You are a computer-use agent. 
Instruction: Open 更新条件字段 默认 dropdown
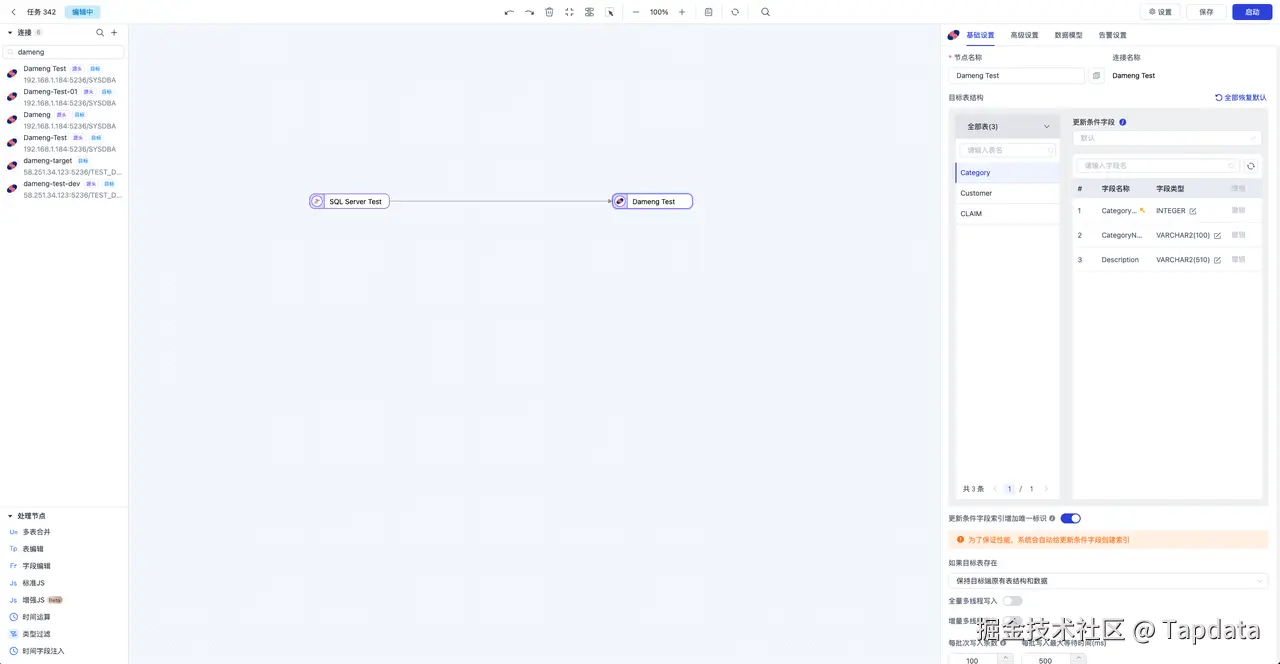pos(1167,138)
